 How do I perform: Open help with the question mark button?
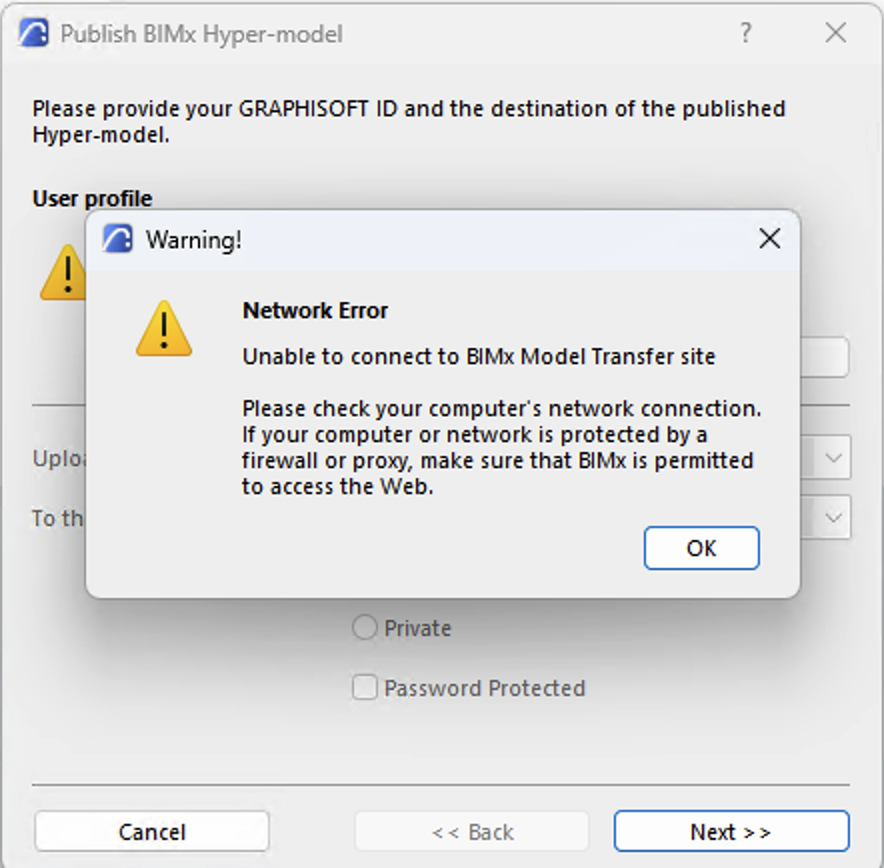point(745,33)
